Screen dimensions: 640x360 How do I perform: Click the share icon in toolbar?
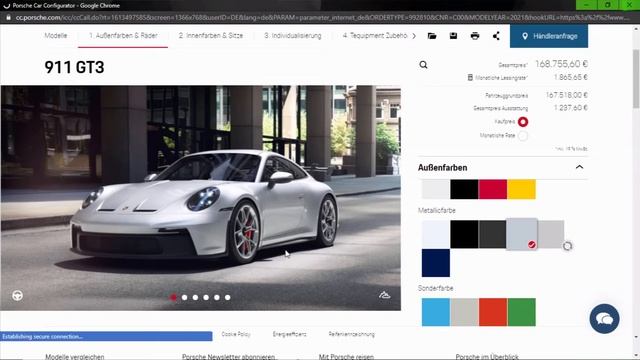(x=496, y=36)
